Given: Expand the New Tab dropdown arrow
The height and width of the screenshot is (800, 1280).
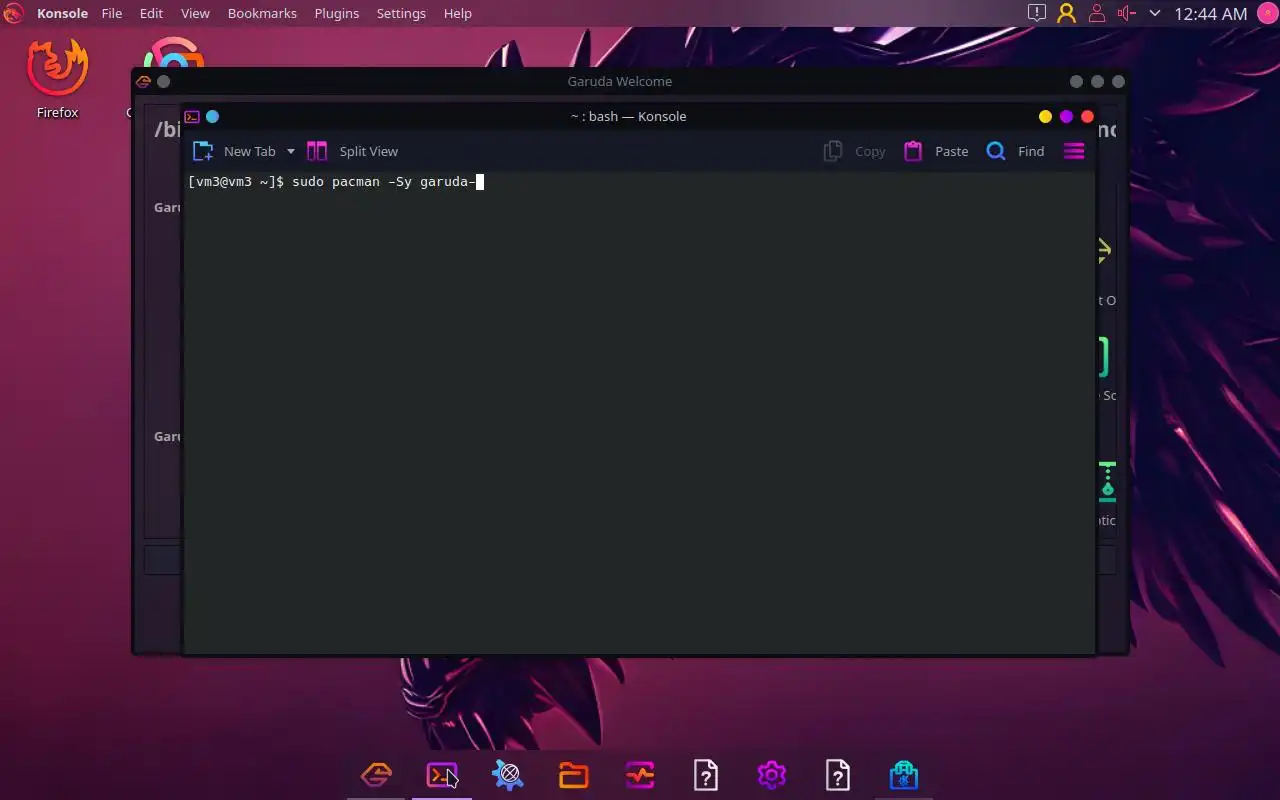Looking at the screenshot, I should click(x=291, y=151).
